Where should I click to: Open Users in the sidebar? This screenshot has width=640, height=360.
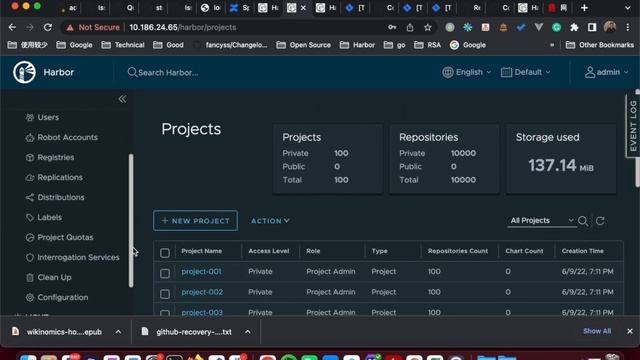(x=48, y=118)
